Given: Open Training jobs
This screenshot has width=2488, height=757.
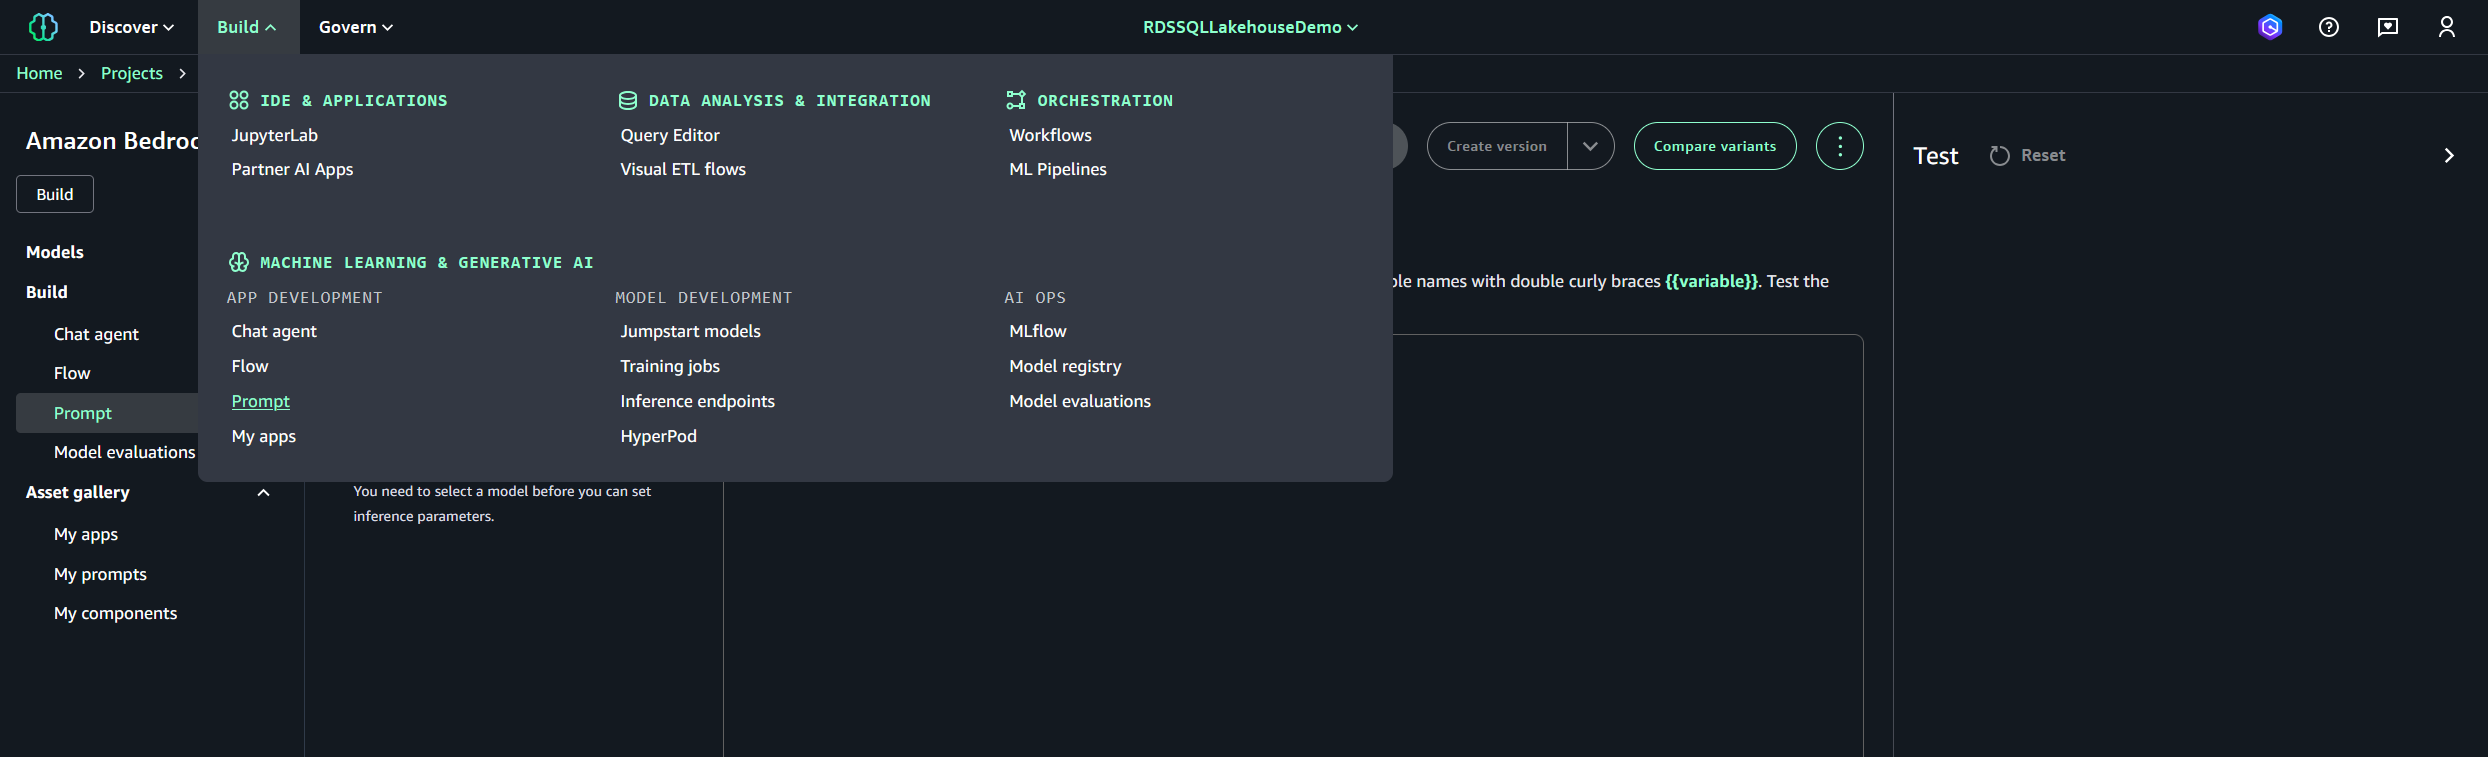Looking at the screenshot, I should tap(670, 366).
